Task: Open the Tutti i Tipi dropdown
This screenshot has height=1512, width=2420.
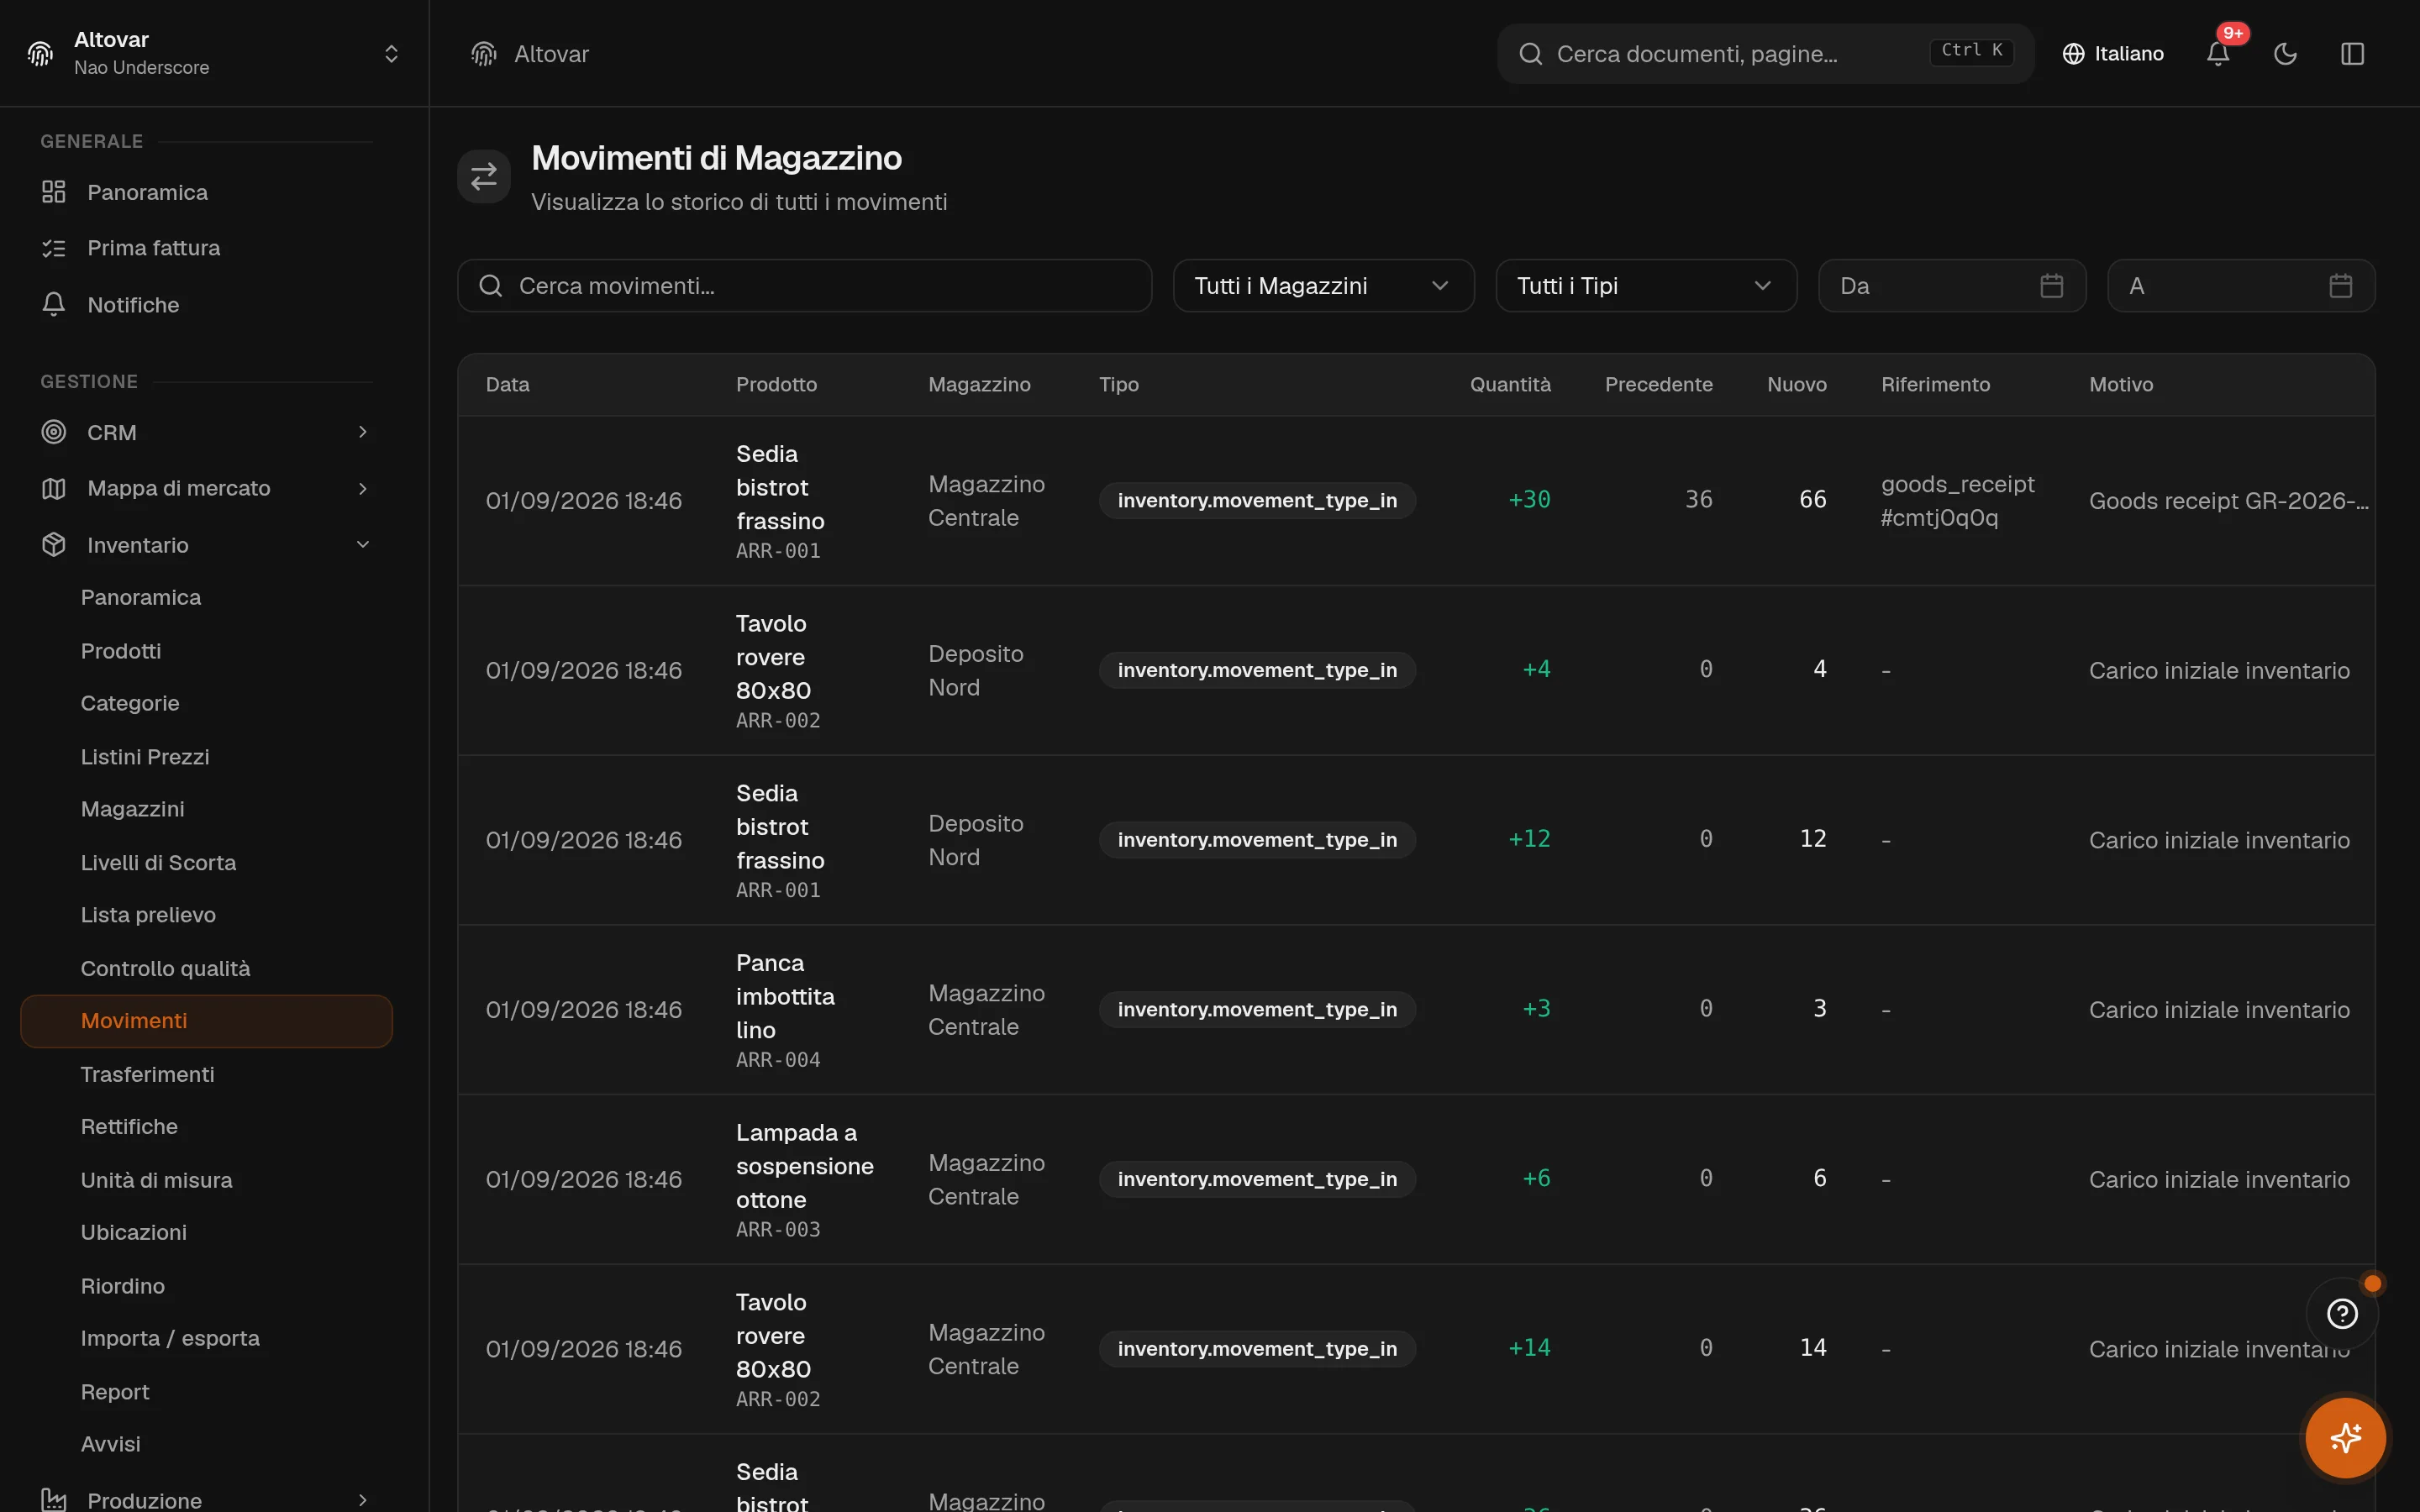Action: click(x=1646, y=286)
